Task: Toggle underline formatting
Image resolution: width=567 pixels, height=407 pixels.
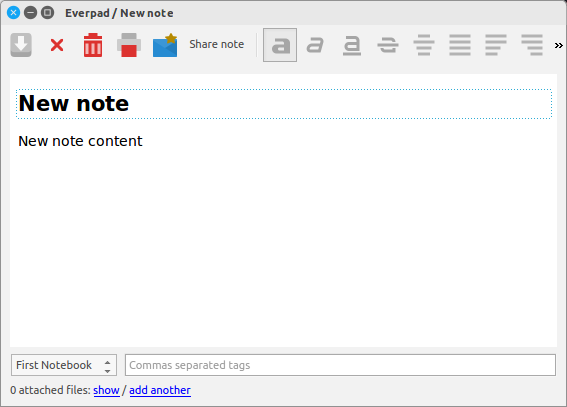Action: pyautogui.click(x=352, y=46)
